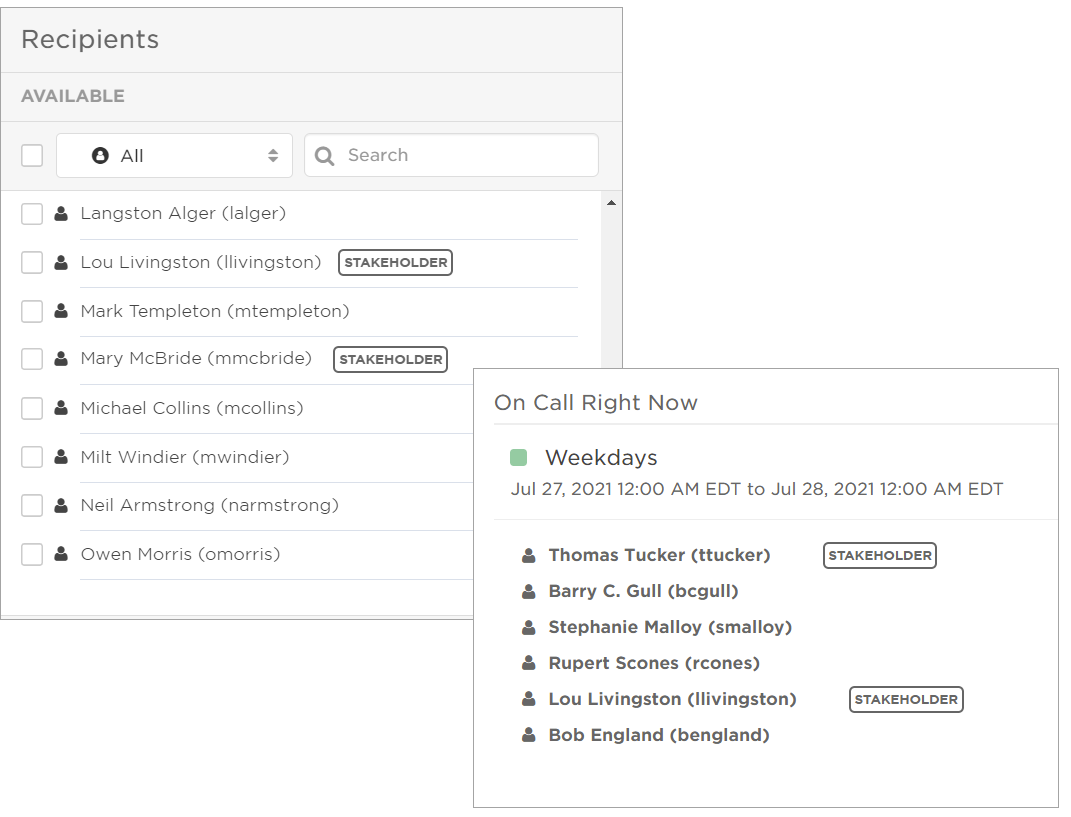The height and width of the screenshot is (817, 1071).
Task: Click the person icon beside Milt Windier
Action: pyautogui.click(x=61, y=457)
